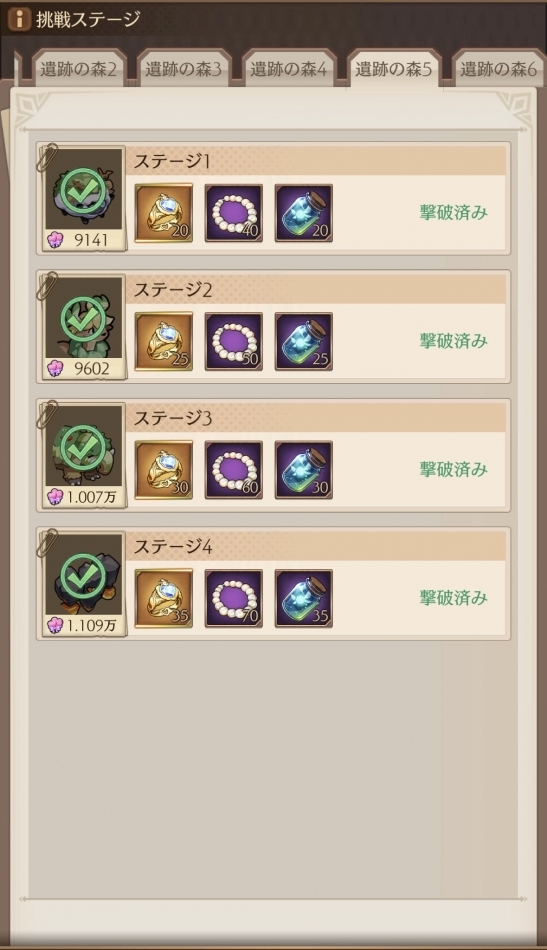This screenshot has height=950, width=547.
Task: Open the info icon beside 挑戦ステージ
Action: coord(19,19)
